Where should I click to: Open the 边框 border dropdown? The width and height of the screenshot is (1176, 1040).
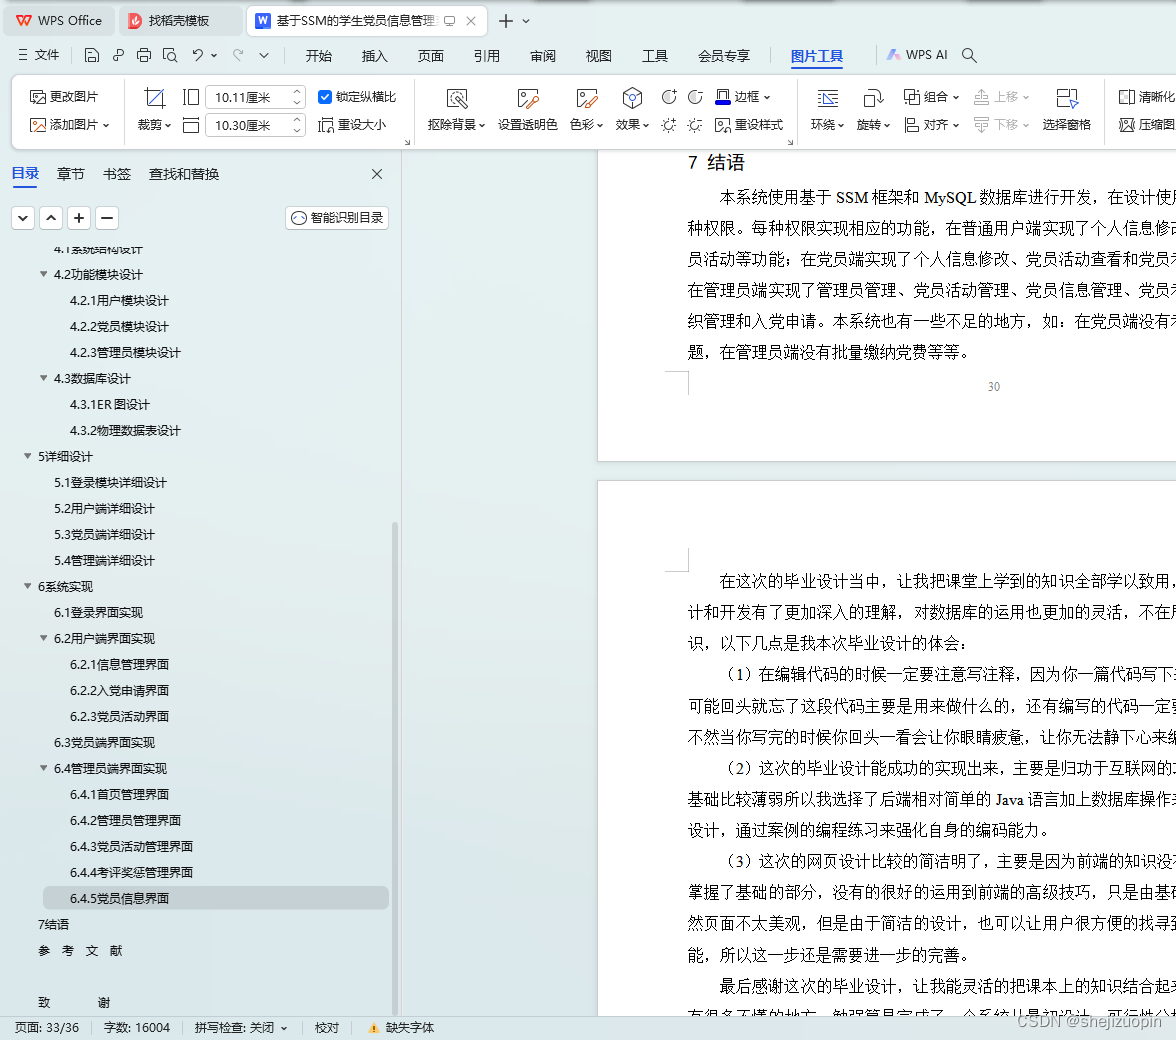tap(766, 97)
